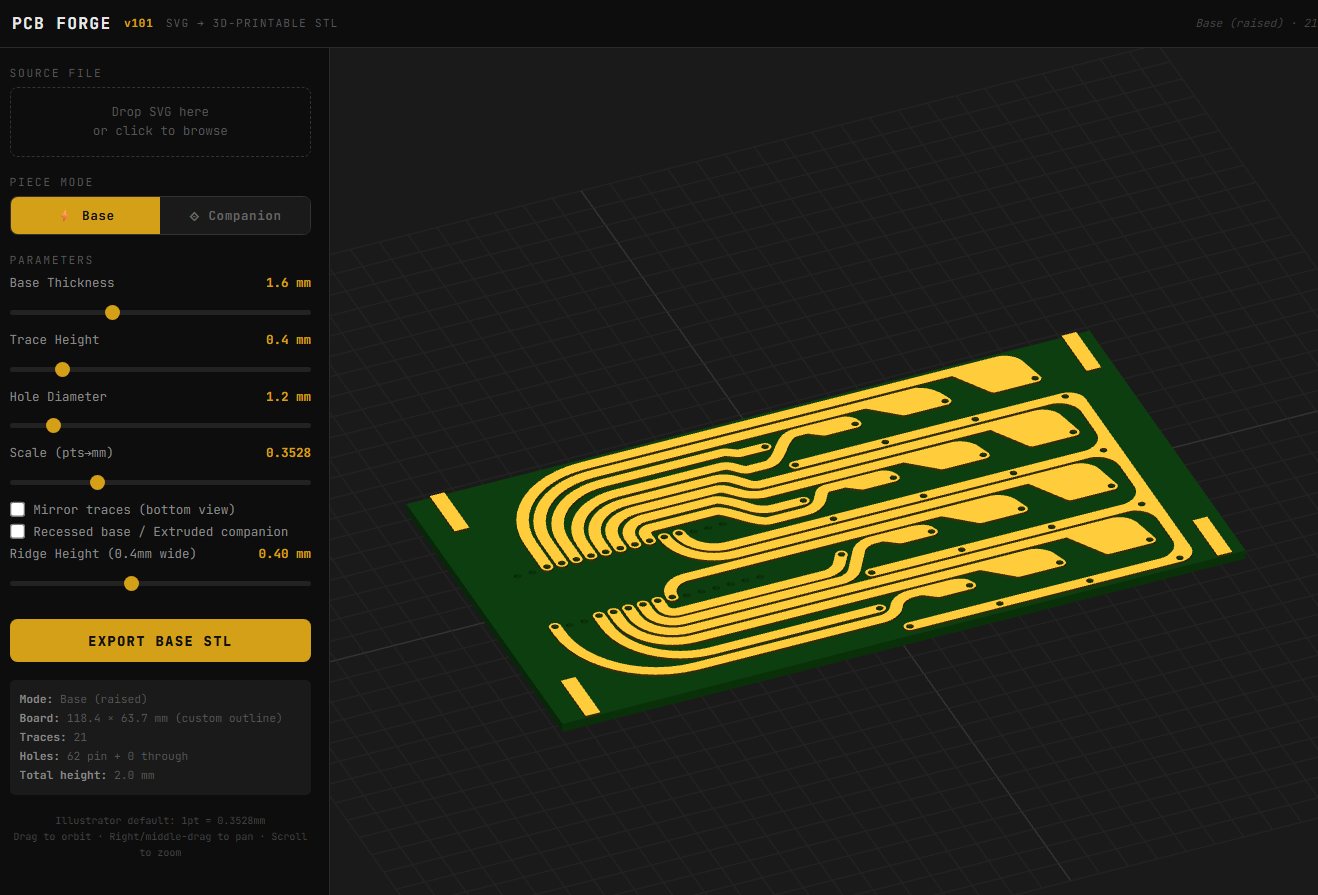Click the Ridge Height slider handle

[x=131, y=584]
